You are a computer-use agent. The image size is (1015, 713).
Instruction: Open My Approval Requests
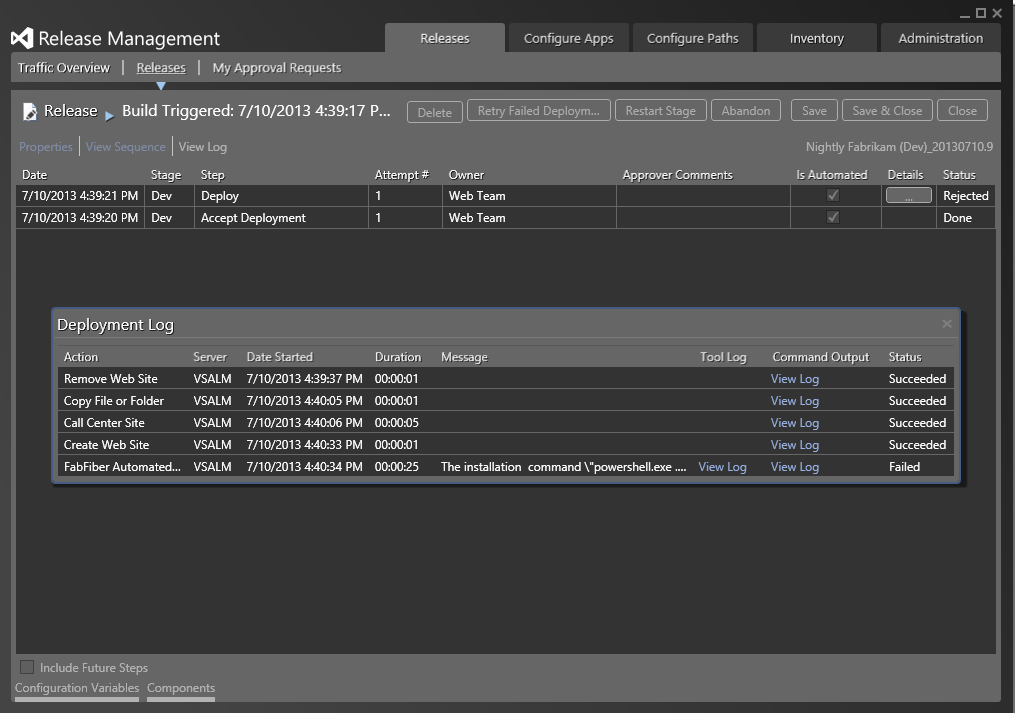click(x=277, y=67)
